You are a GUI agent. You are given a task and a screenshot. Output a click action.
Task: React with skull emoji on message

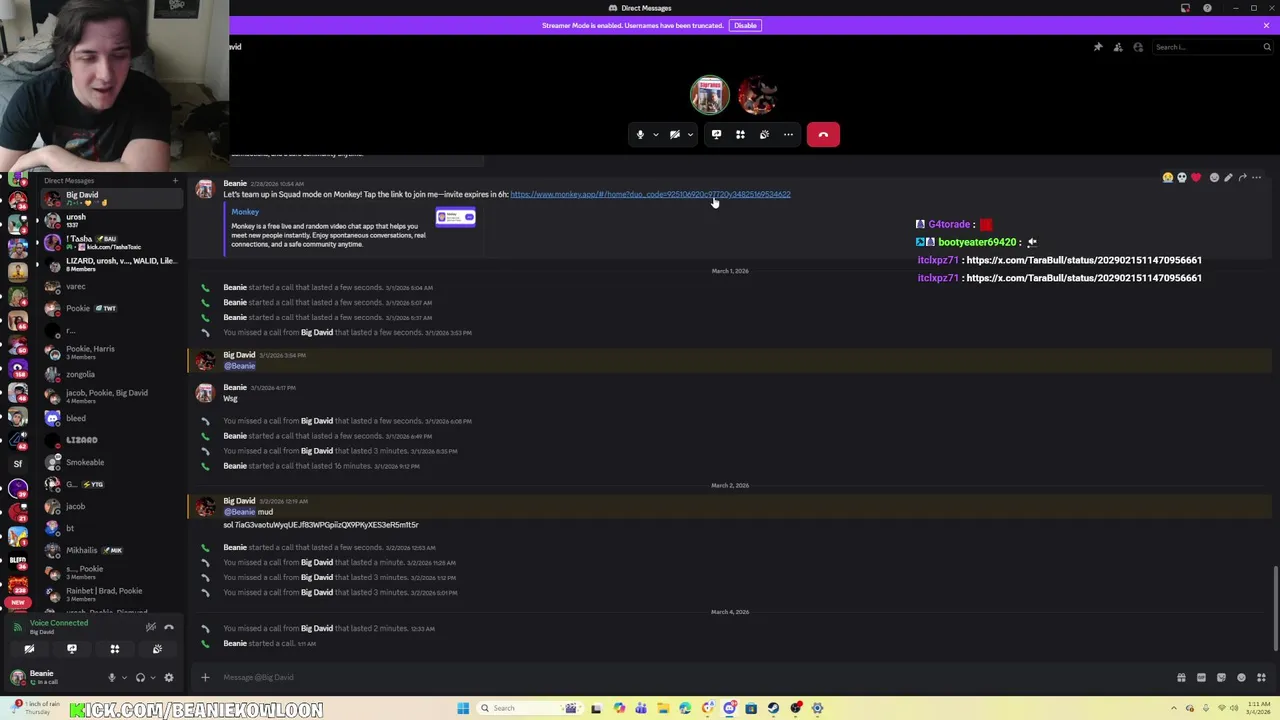(1182, 178)
